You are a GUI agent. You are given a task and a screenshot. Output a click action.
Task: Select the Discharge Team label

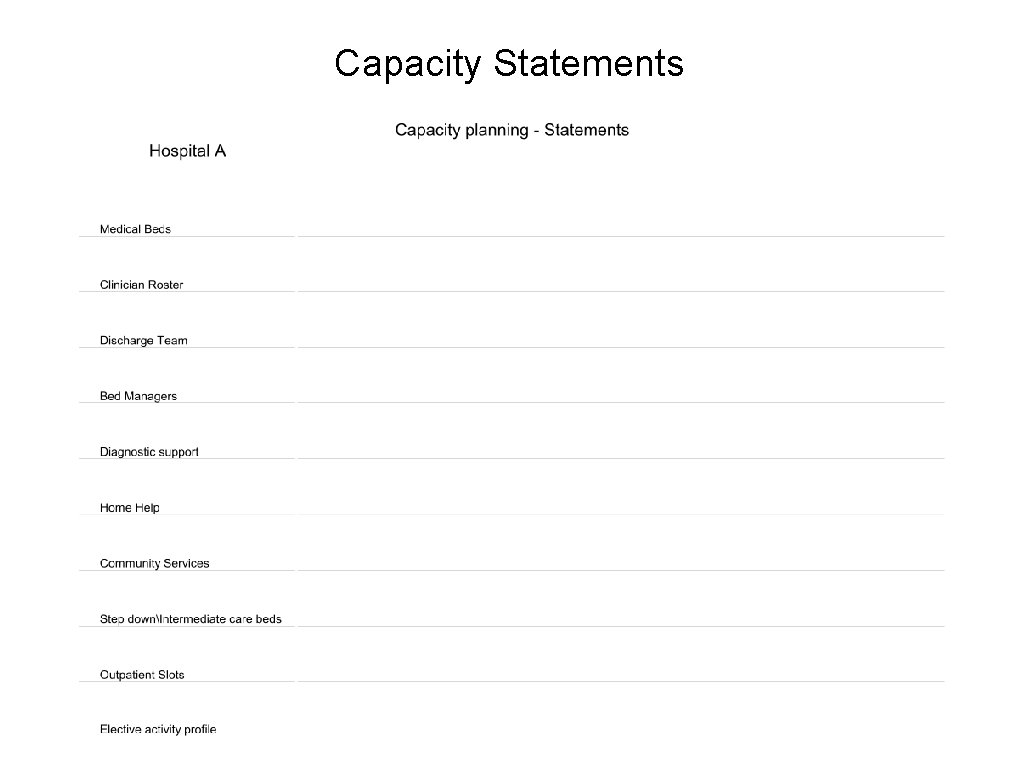(x=144, y=340)
